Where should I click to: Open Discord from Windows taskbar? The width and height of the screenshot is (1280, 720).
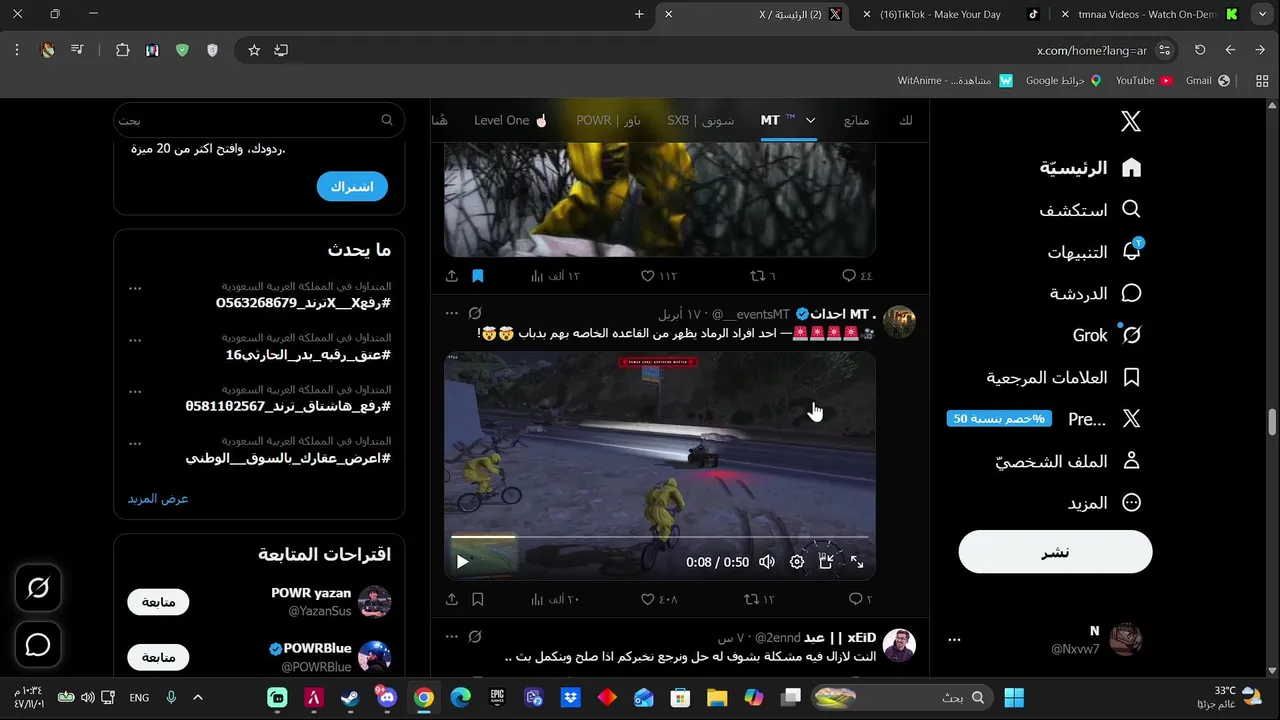pos(387,697)
